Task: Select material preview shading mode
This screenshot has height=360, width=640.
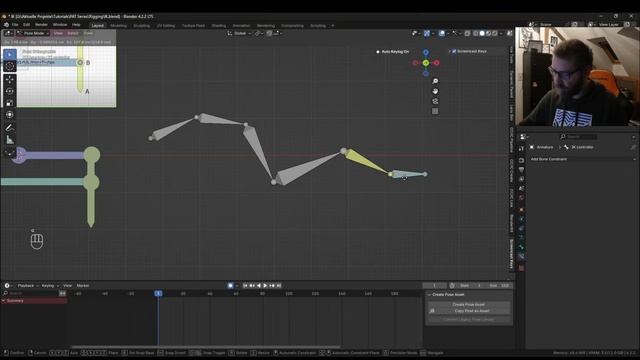Action: point(489,33)
